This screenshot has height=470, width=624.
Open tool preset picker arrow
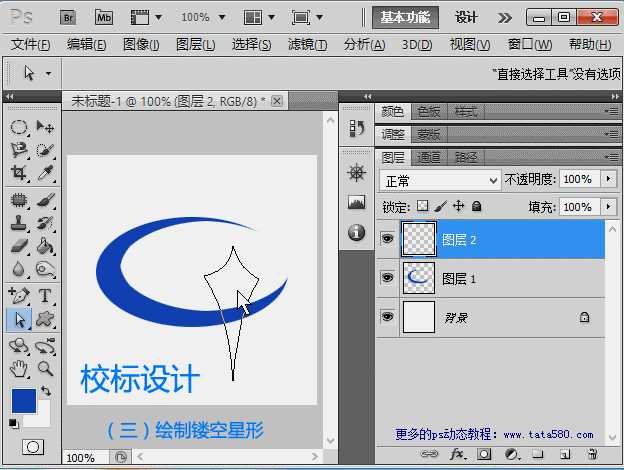pos(49,74)
